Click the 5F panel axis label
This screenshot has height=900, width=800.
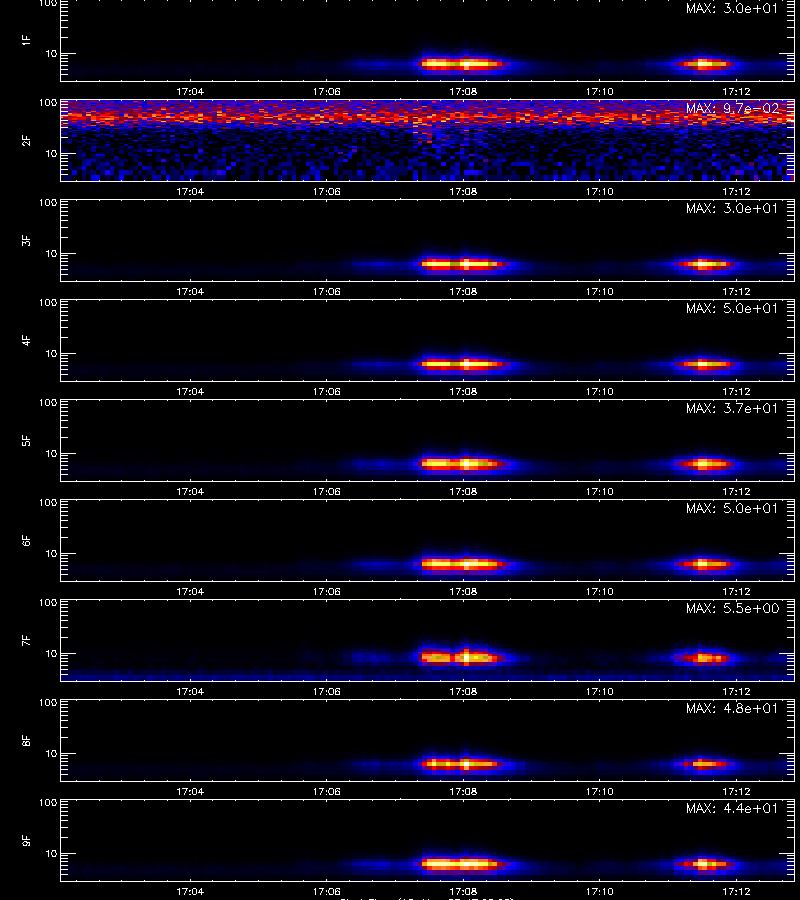click(26, 440)
